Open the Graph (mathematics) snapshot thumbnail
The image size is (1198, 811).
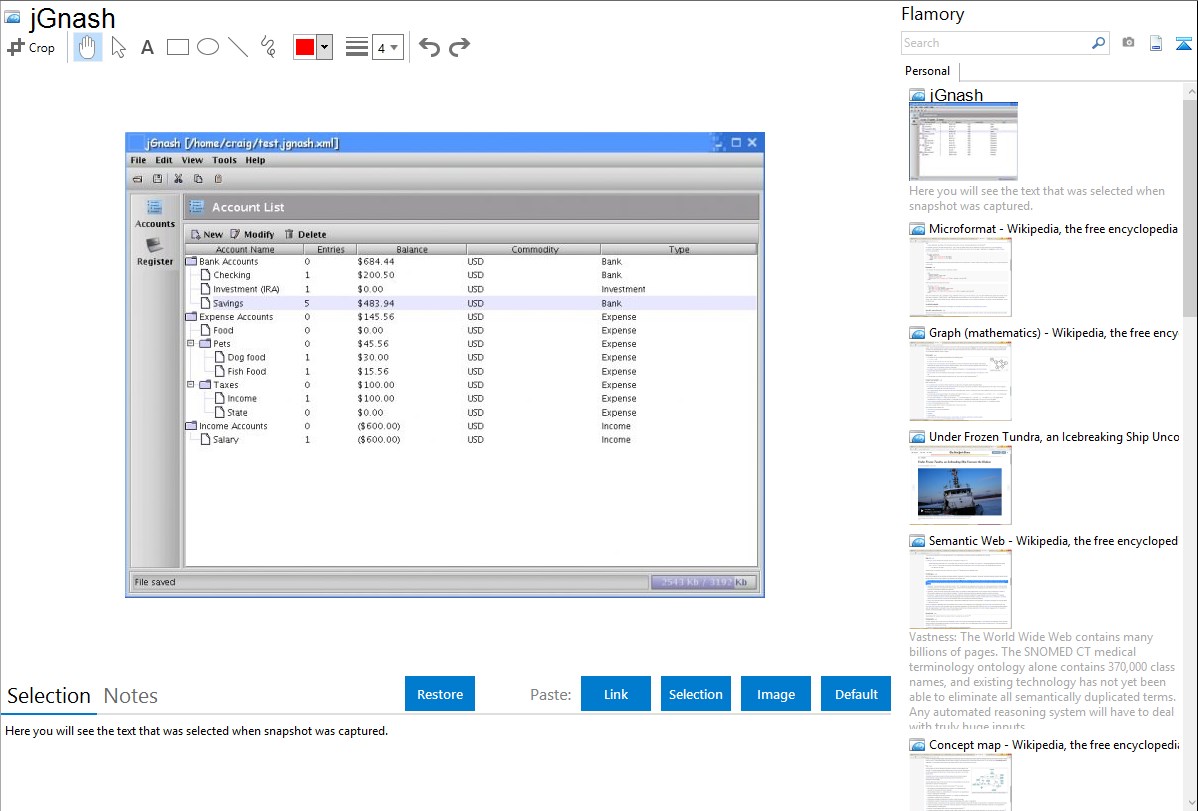click(x=960, y=381)
